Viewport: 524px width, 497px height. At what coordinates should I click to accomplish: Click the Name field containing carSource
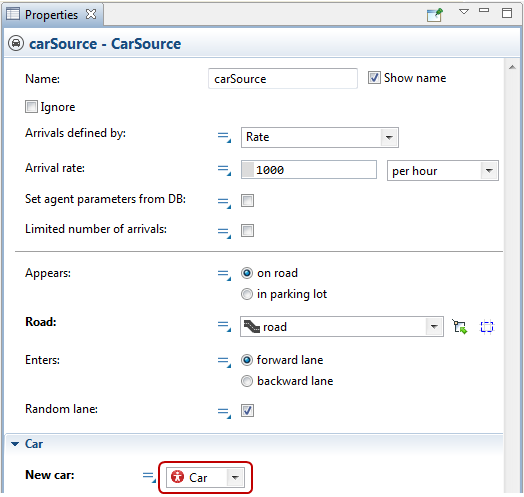283,79
